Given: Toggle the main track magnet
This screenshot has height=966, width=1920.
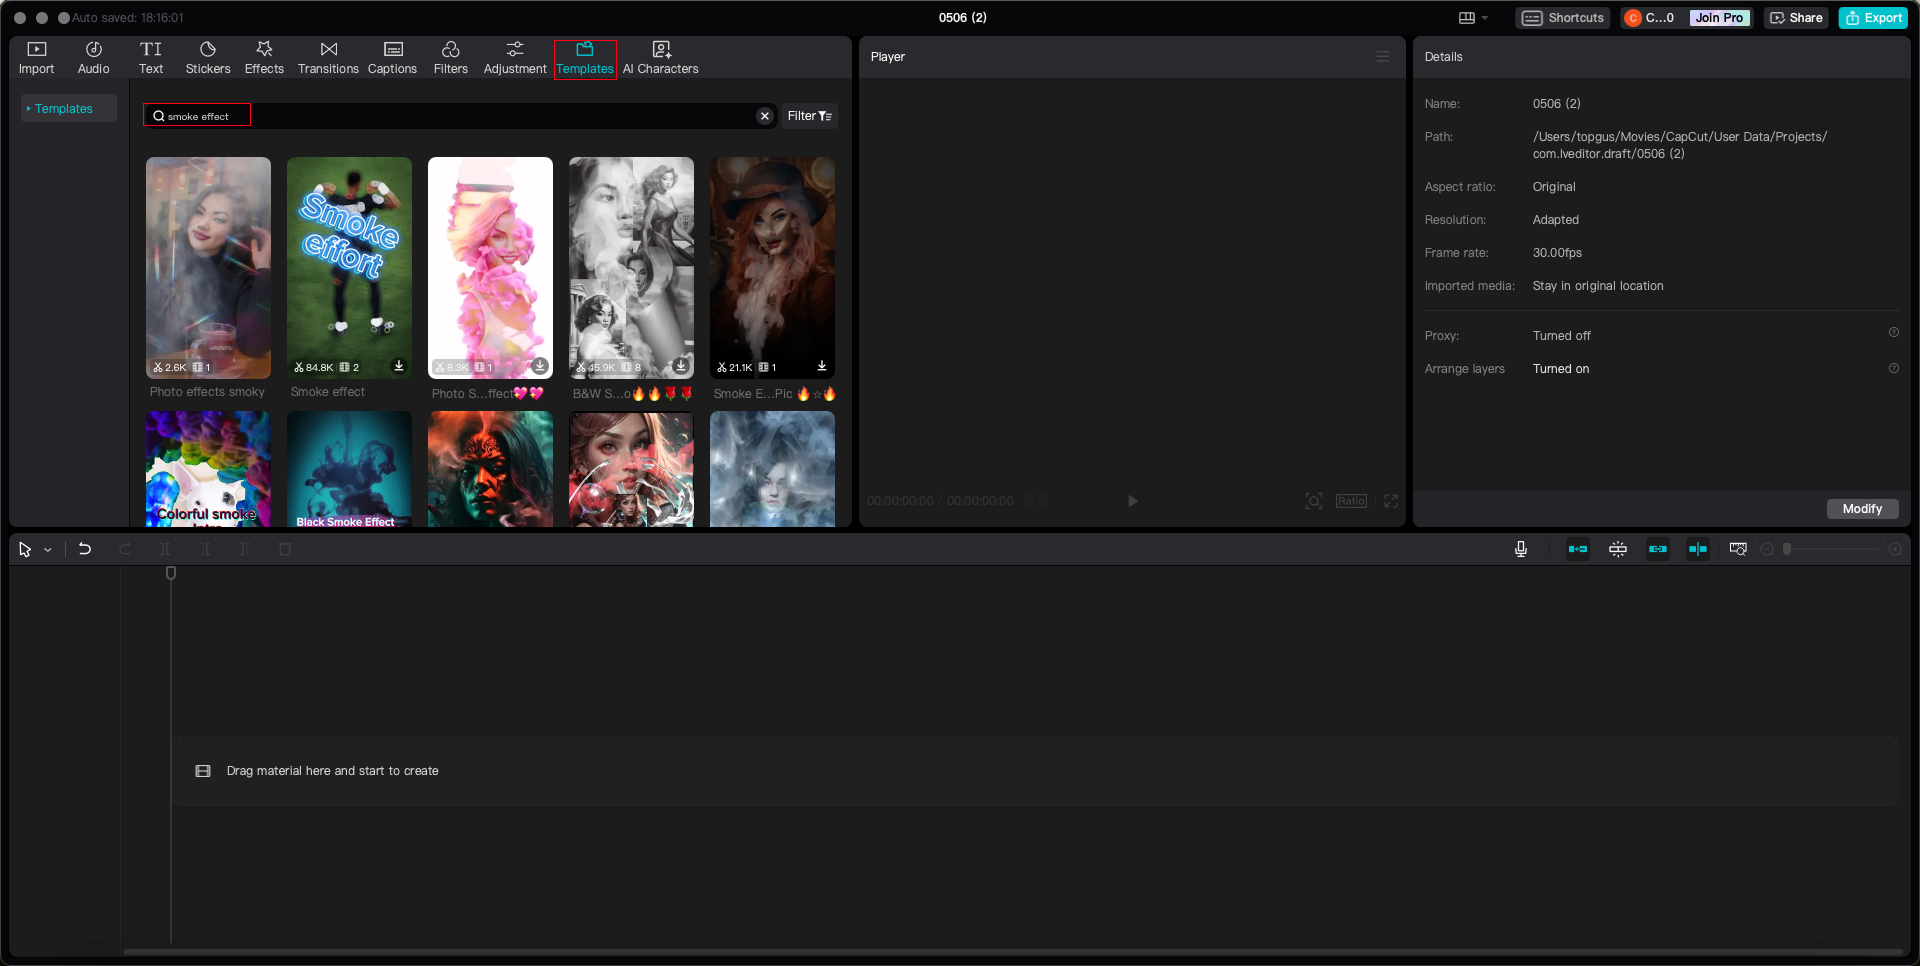Looking at the screenshot, I should point(1578,549).
